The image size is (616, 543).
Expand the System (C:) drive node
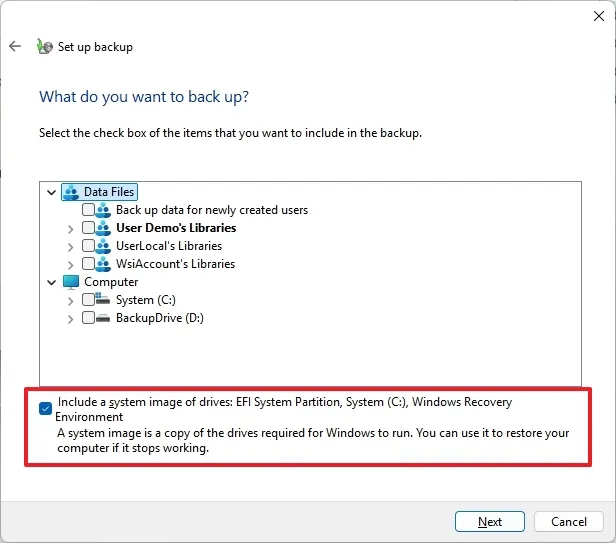point(70,301)
